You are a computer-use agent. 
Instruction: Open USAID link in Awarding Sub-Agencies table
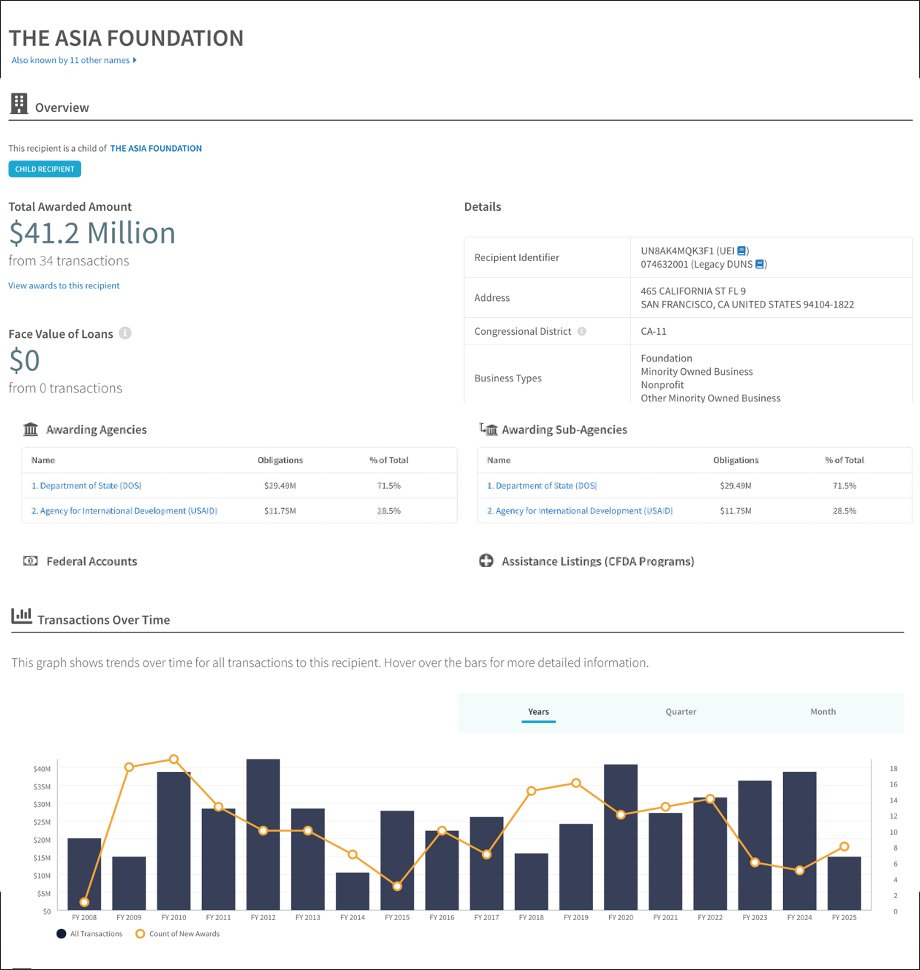point(580,511)
